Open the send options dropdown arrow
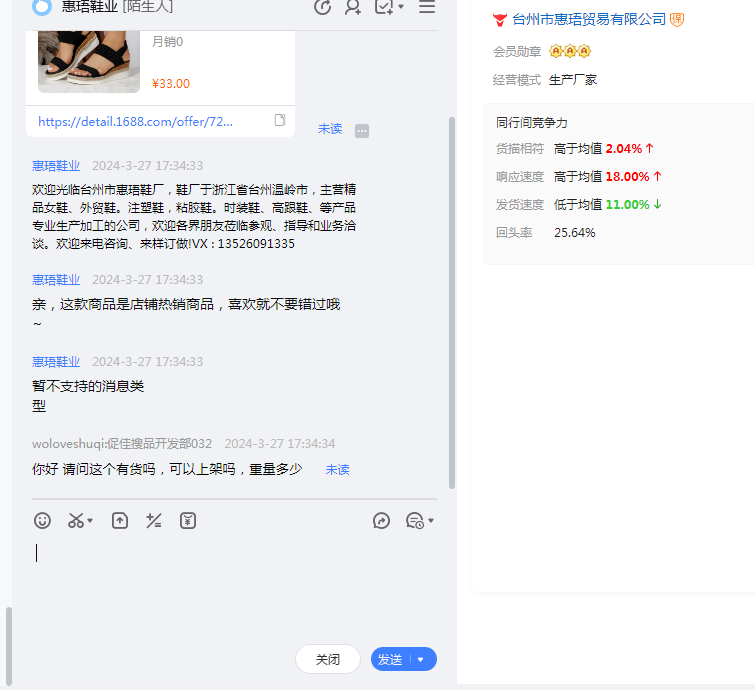The width and height of the screenshot is (755, 690). click(x=421, y=660)
